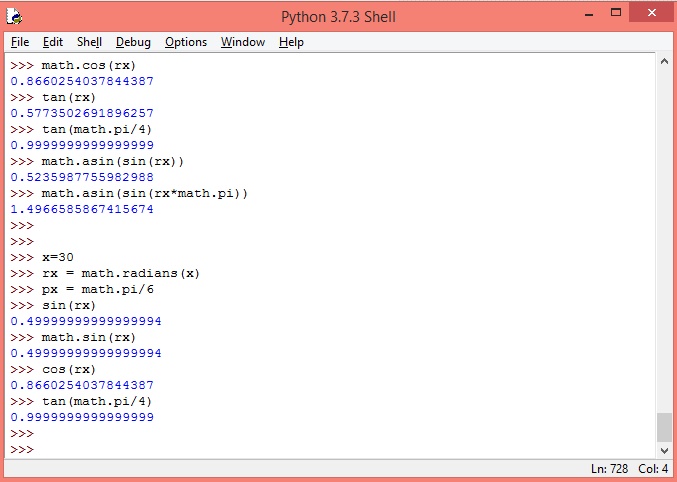Click the math.asin(sin(rx)) line

tap(113, 161)
